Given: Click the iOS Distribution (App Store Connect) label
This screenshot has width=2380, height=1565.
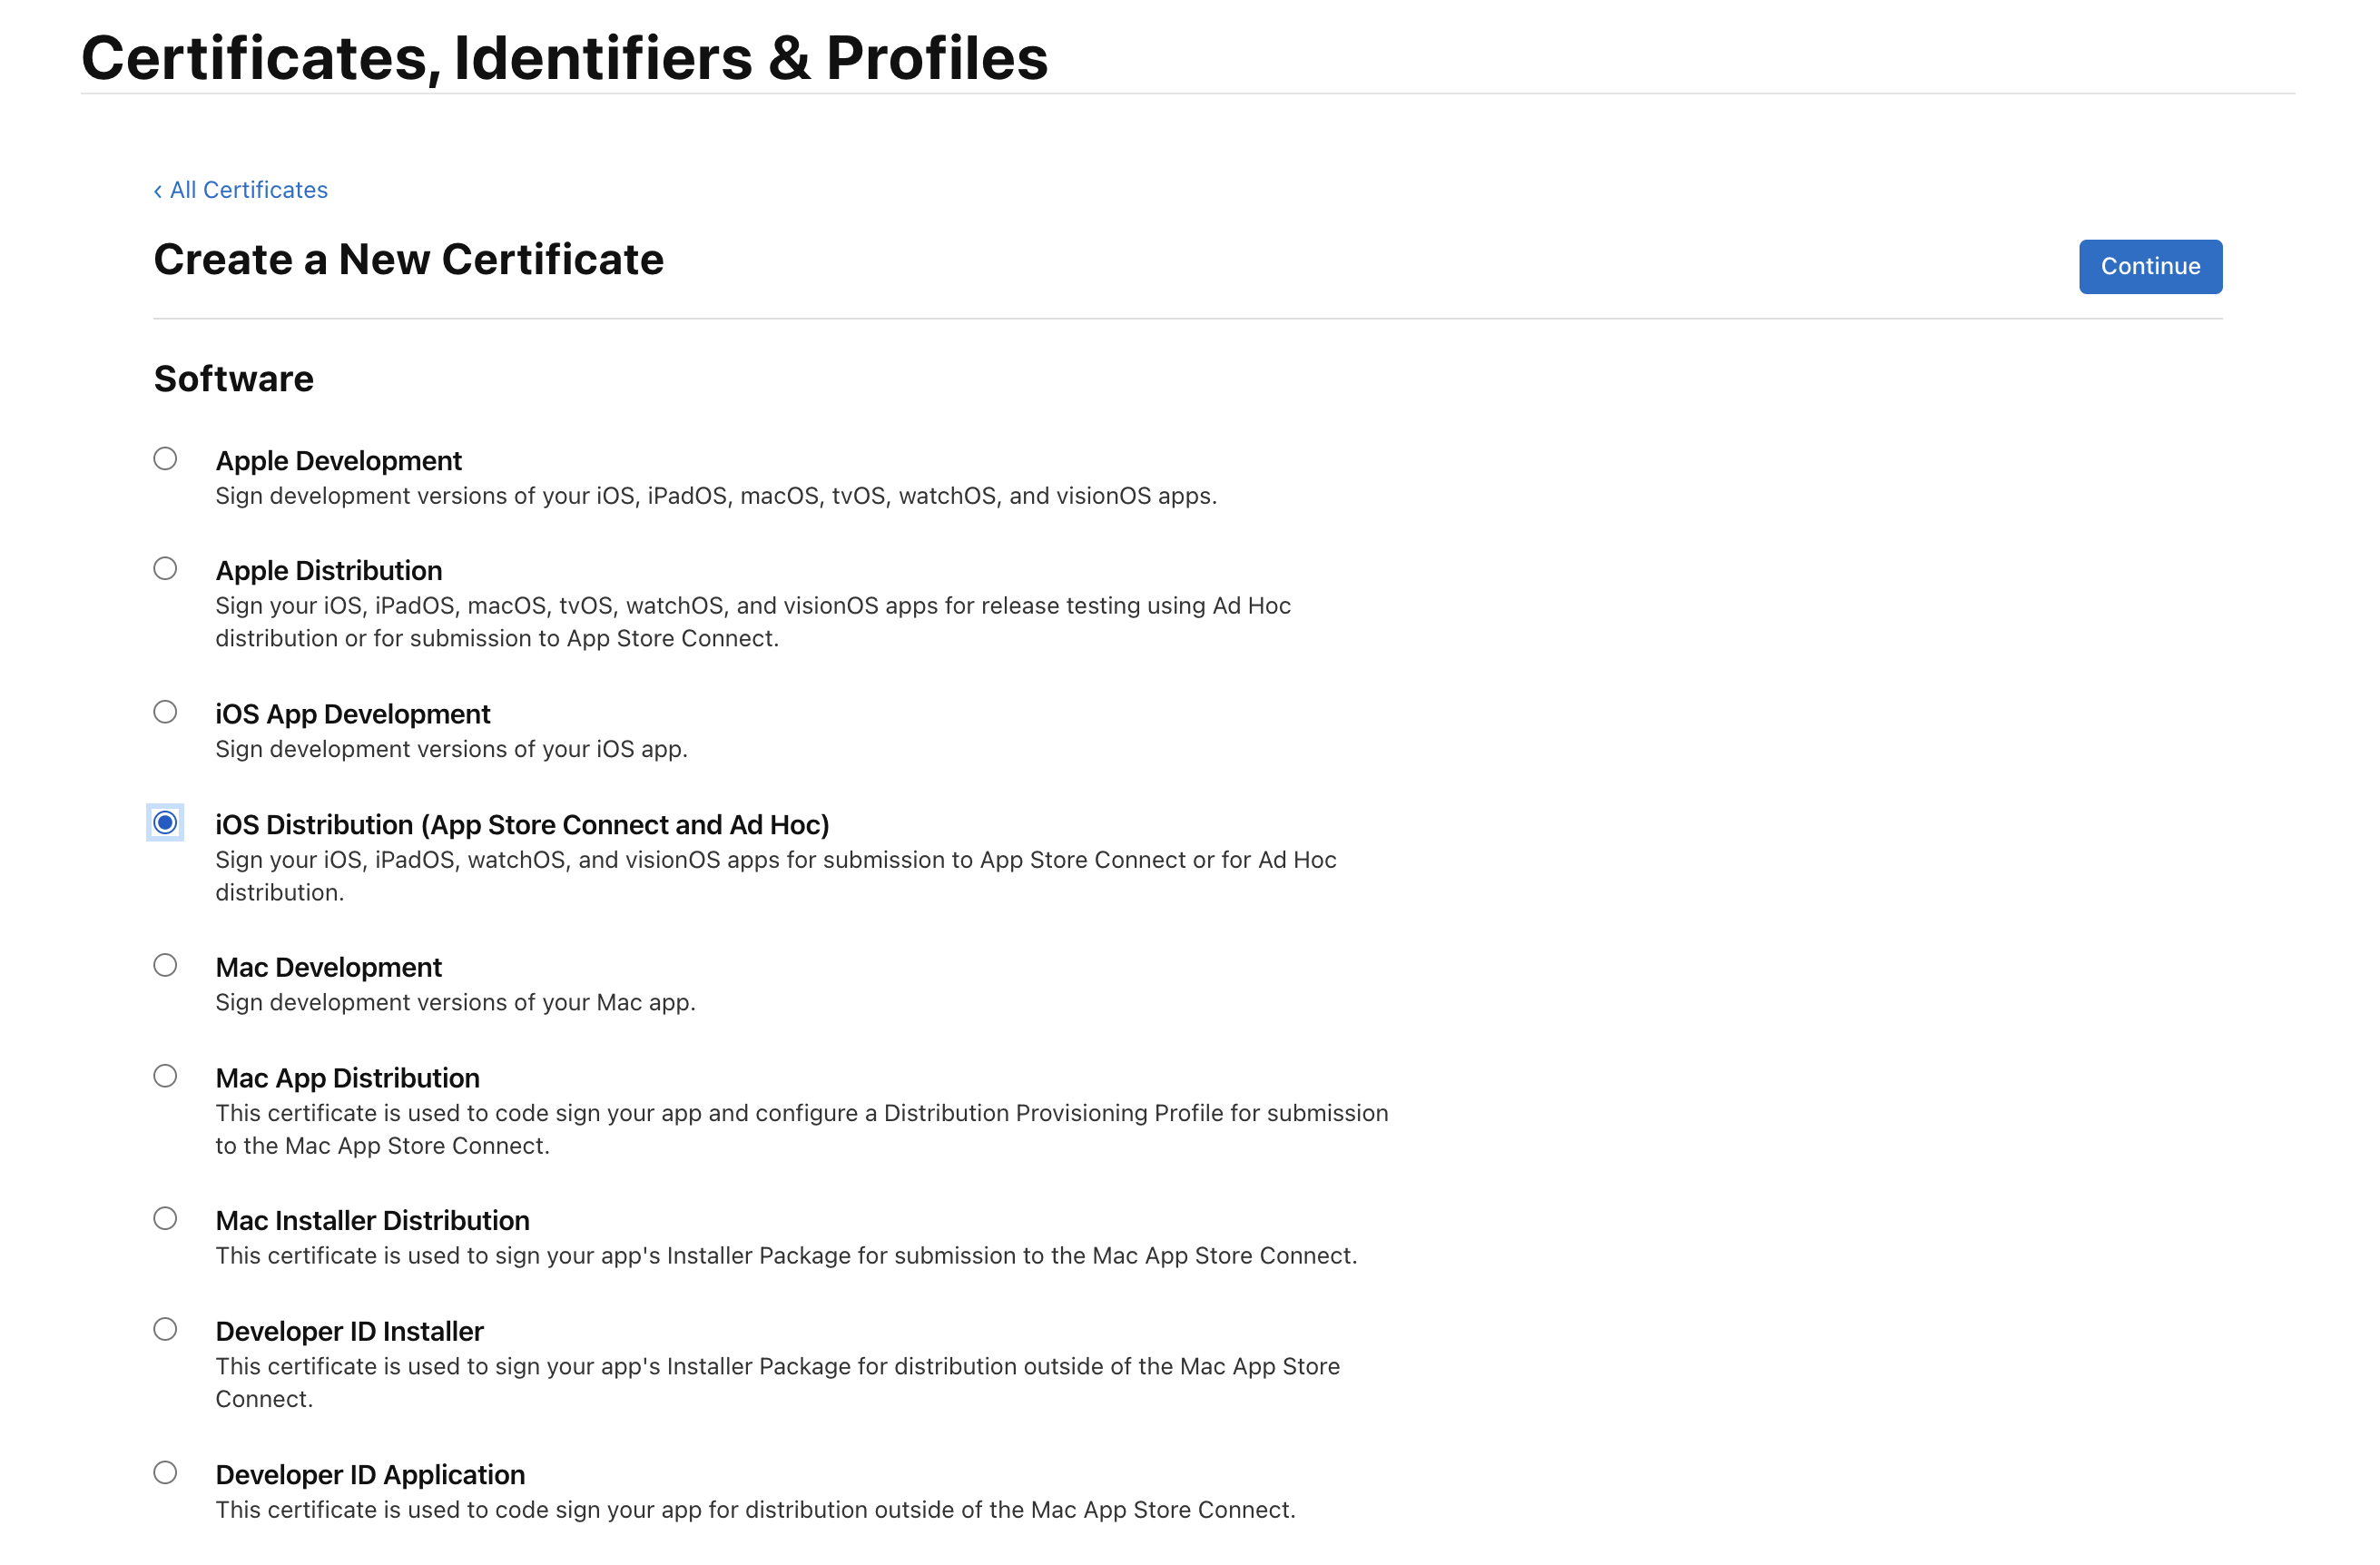Looking at the screenshot, I should pos(522,825).
